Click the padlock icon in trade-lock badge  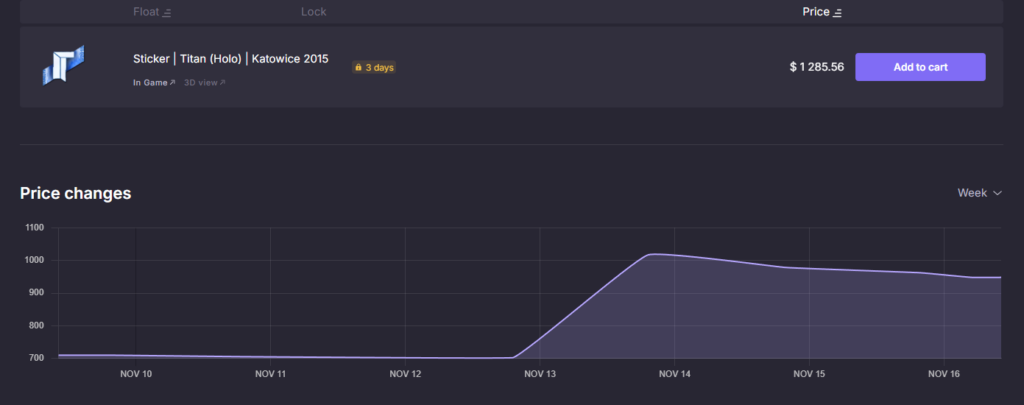click(358, 68)
